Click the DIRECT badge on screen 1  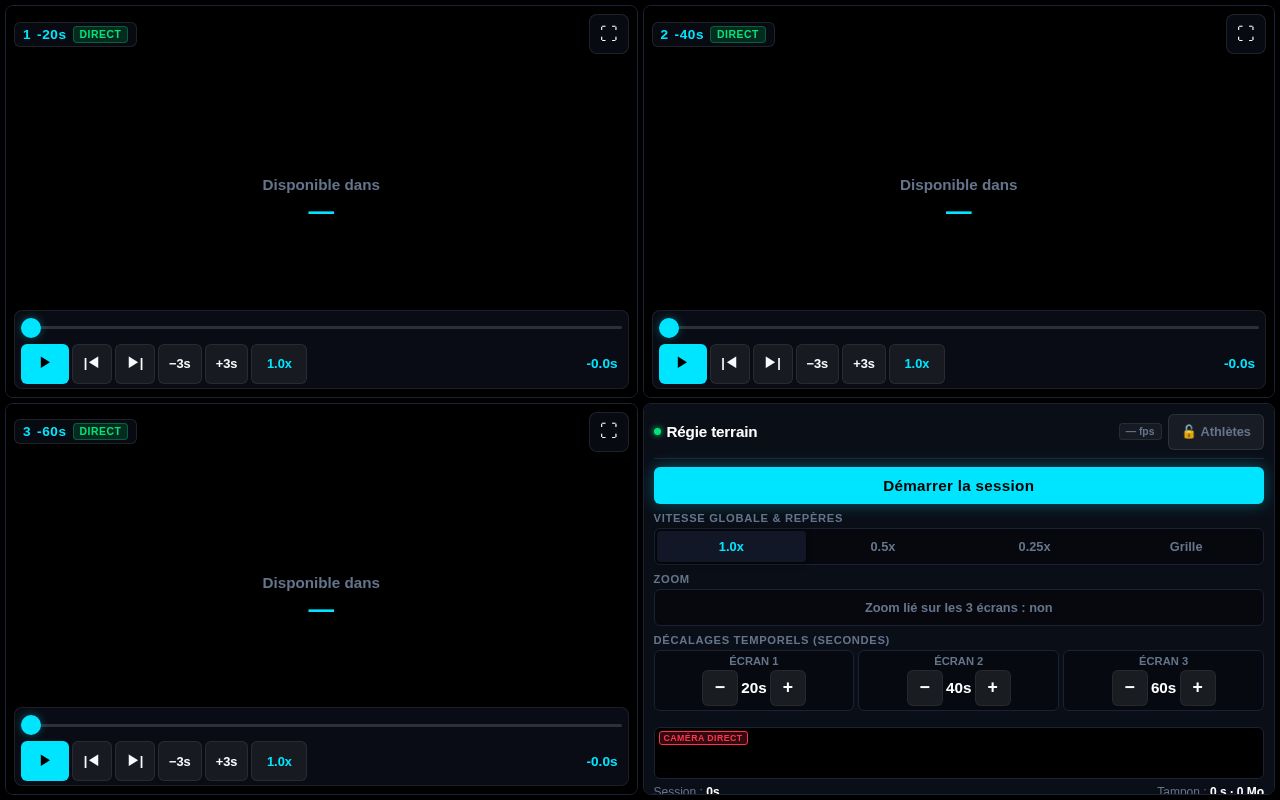100,34
